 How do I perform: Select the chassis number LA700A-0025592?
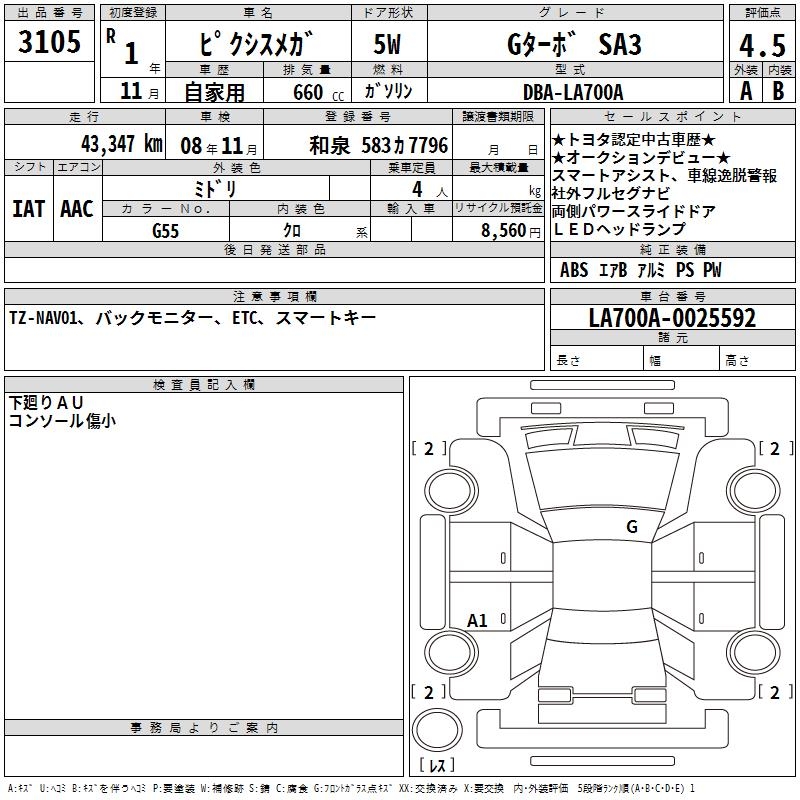click(x=672, y=318)
